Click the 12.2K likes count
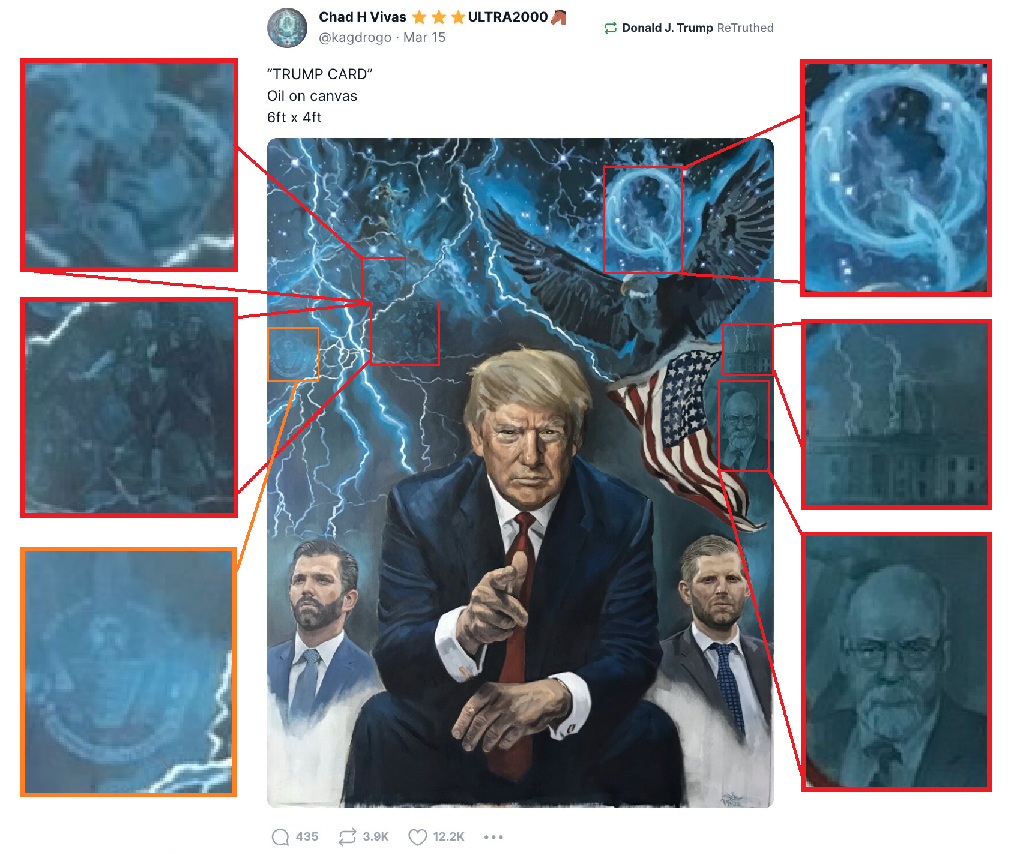This screenshot has height=854, width=1012. [449, 837]
